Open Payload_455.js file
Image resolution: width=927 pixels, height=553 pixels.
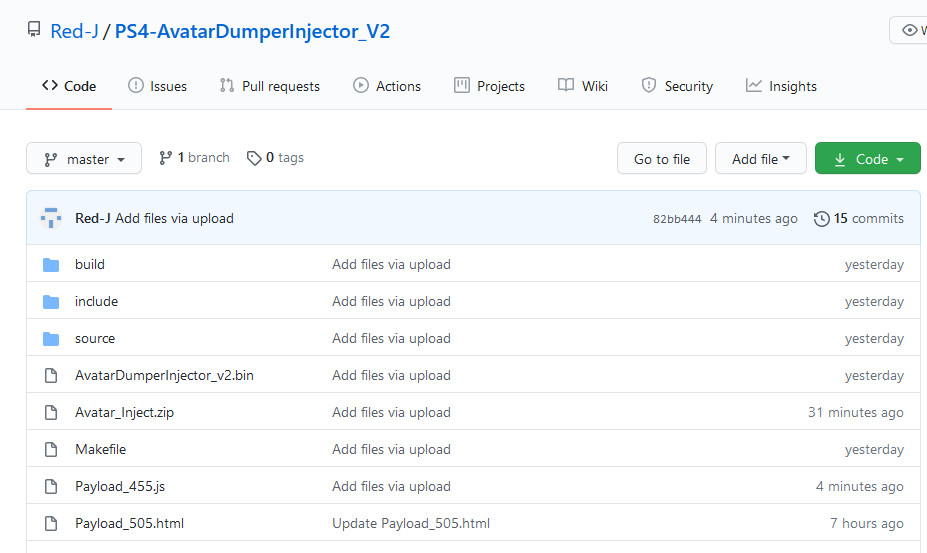click(x=119, y=486)
